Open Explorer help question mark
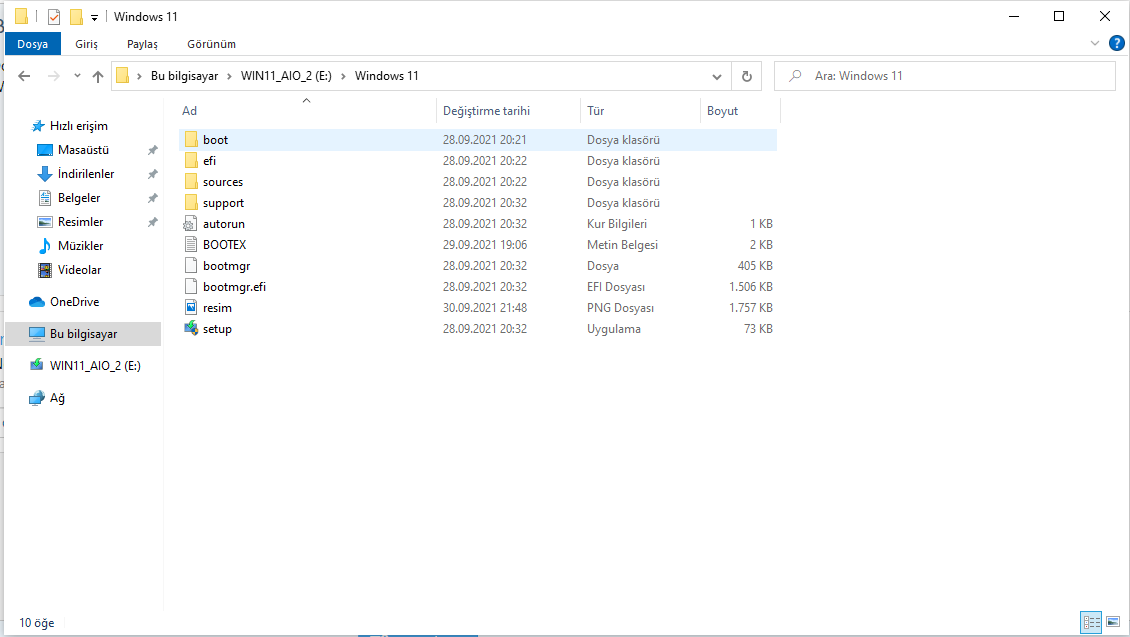The image size is (1130, 637). 1116,43
